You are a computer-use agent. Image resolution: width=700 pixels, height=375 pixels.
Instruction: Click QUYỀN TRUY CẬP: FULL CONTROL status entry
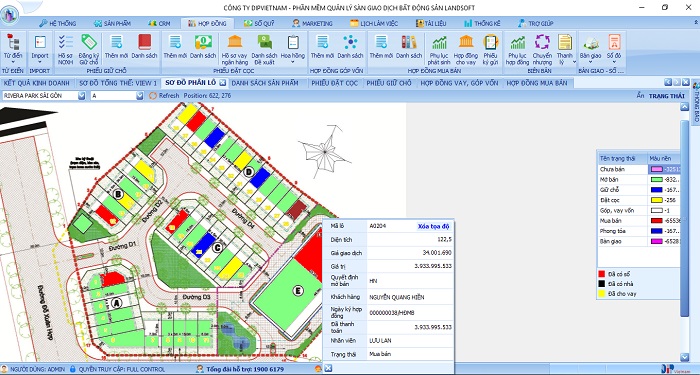coord(121,370)
